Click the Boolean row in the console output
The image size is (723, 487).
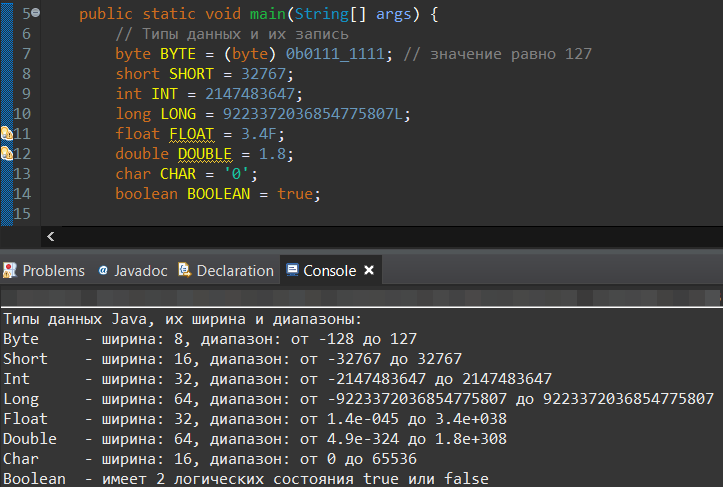click(x=246, y=479)
